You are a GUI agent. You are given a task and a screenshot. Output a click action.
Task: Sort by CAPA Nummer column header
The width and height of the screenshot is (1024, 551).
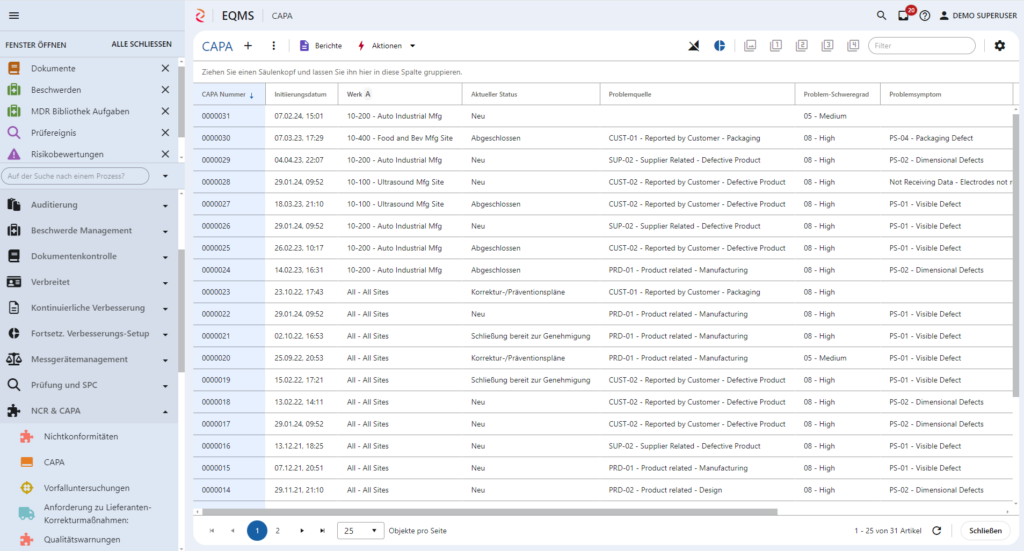coord(229,94)
